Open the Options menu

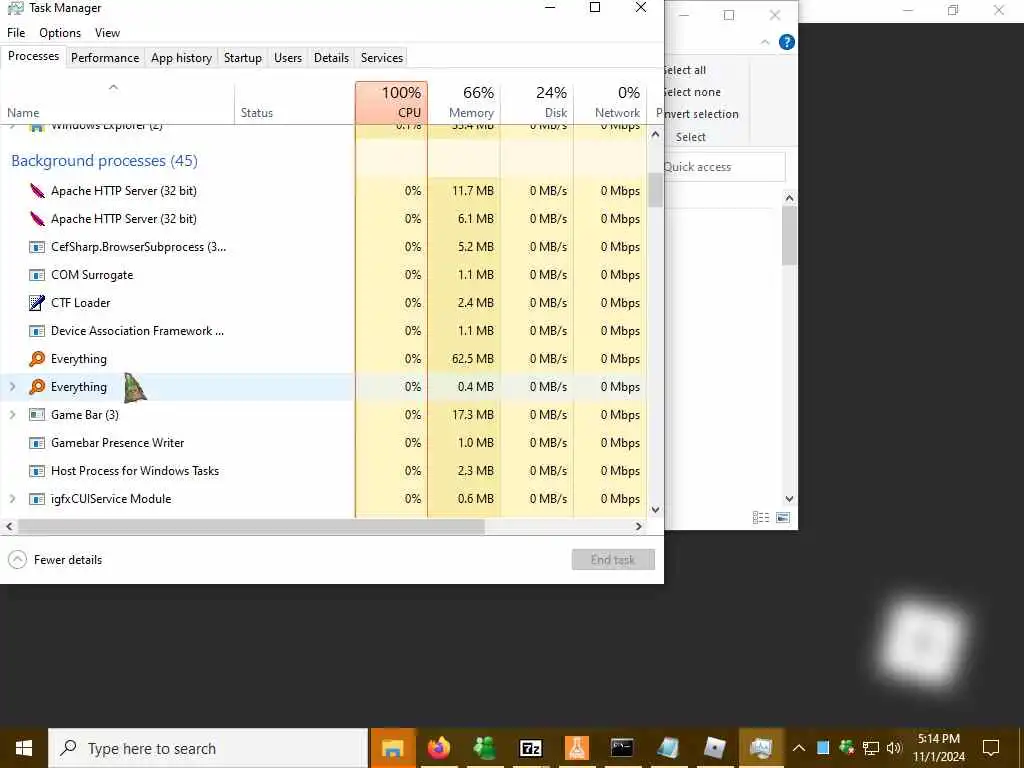coord(60,33)
